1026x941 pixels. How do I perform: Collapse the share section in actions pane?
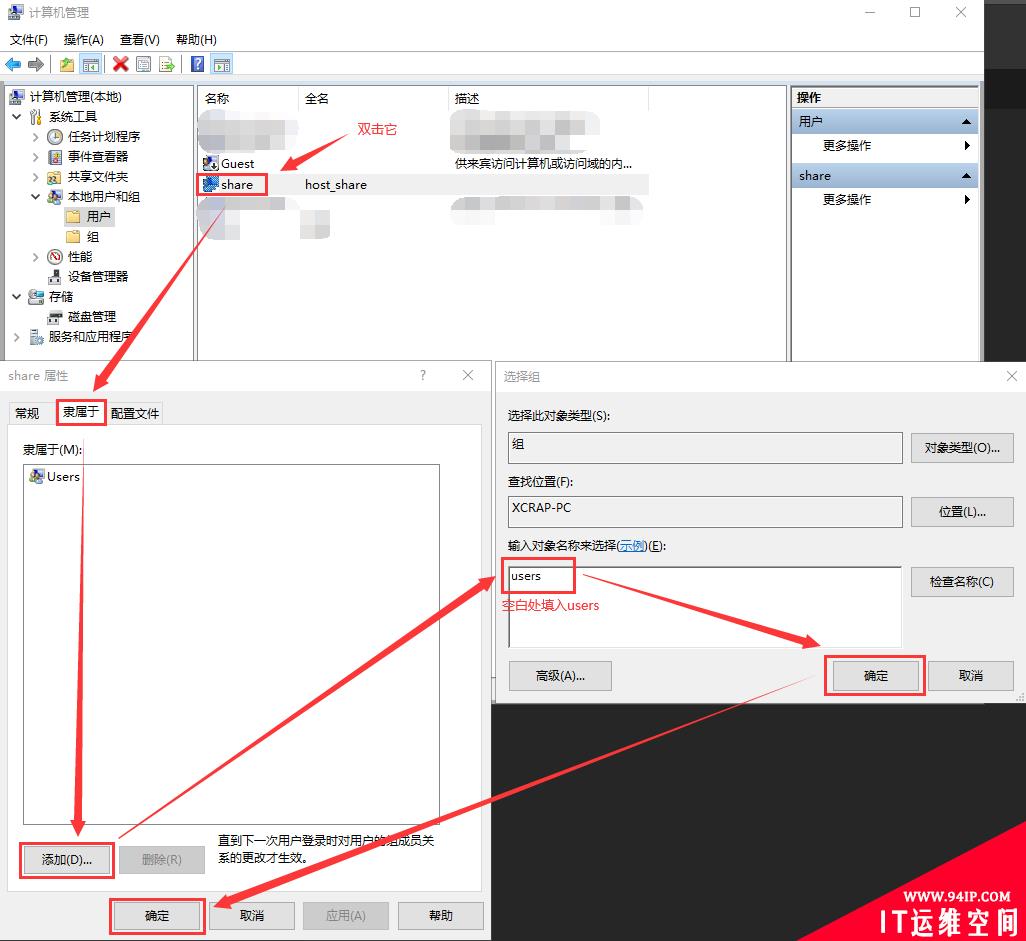966,175
